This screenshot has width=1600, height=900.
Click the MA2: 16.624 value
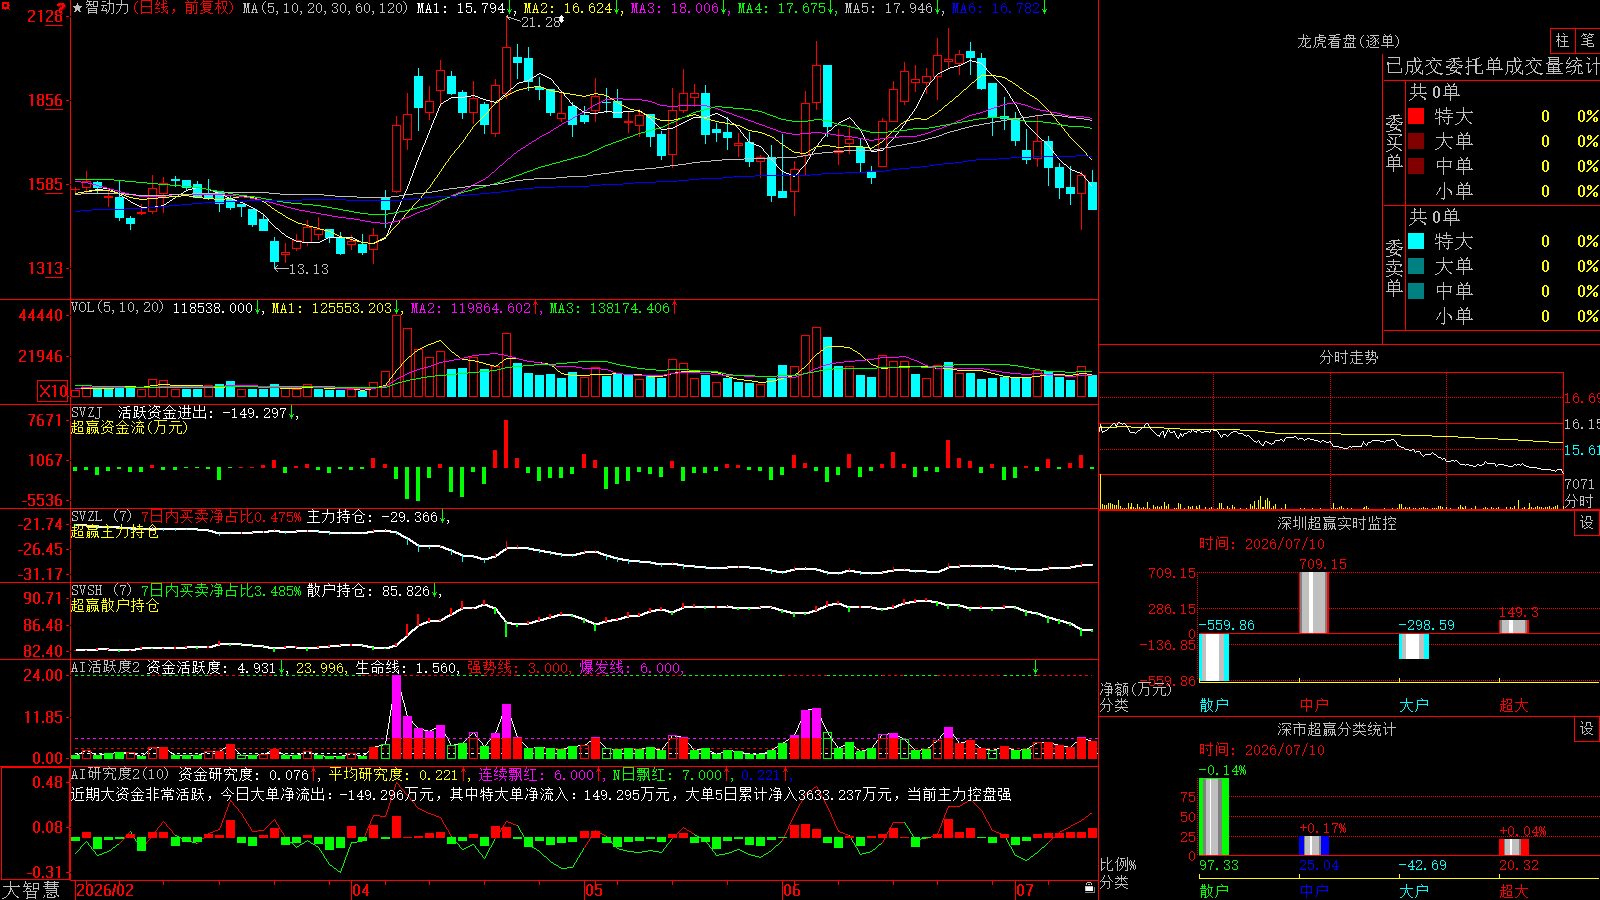point(568,8)
